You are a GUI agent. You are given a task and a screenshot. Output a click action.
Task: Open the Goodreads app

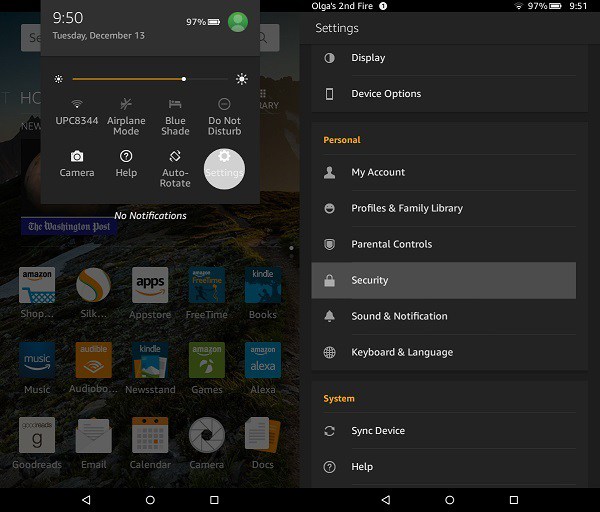(x=37, y=443)
